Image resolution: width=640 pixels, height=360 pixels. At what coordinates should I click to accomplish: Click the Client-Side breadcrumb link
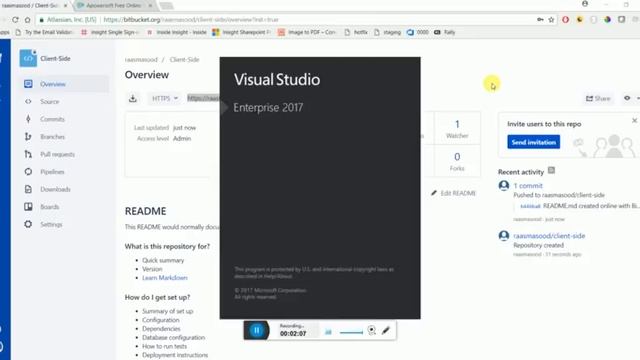click(184, 60)
